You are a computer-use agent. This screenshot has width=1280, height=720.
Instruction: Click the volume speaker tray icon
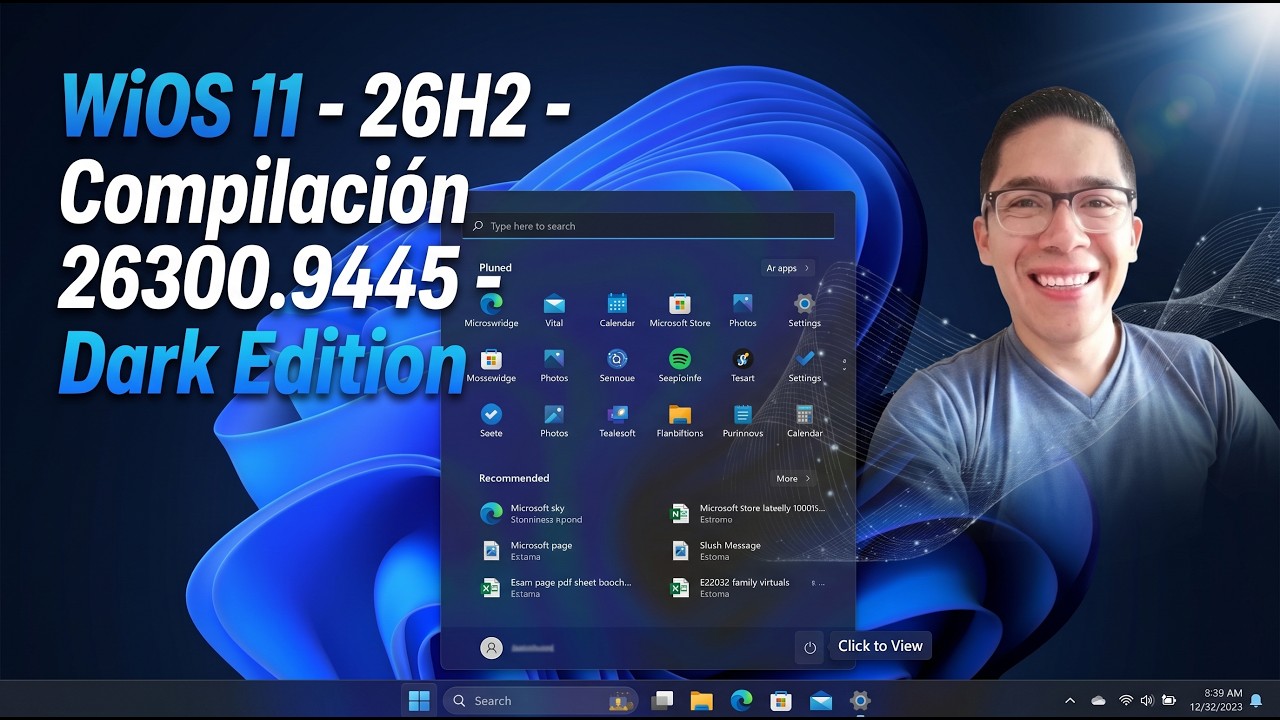coord(1147,701)
